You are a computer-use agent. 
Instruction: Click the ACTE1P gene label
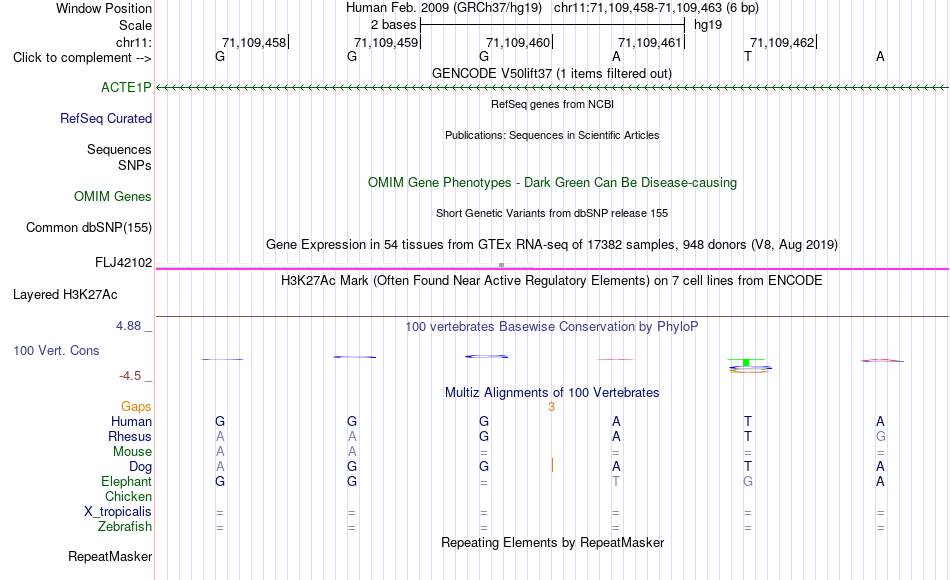pyautogui.click(x=126, y=87)
